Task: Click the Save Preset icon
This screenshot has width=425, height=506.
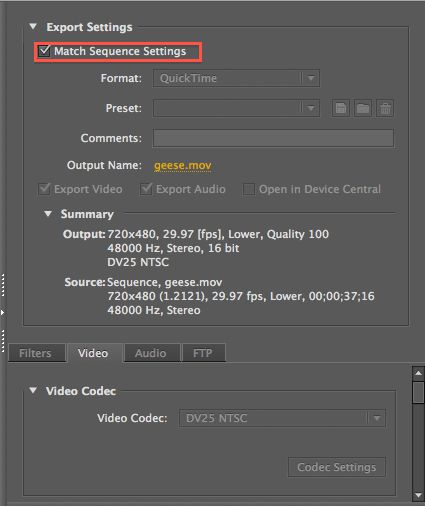Action: coord(340,108)
